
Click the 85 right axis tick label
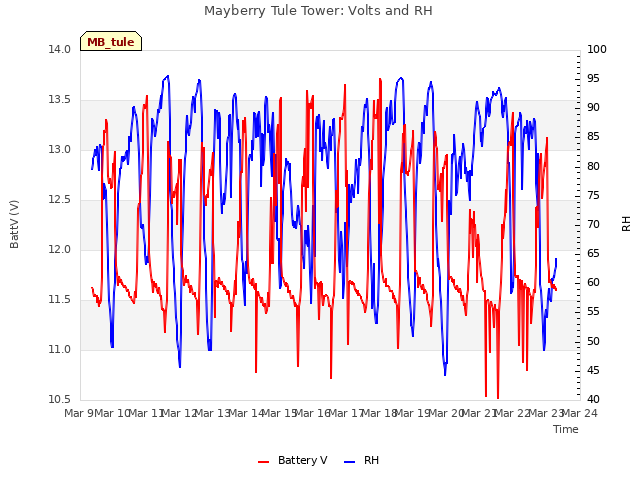[593, 137]
